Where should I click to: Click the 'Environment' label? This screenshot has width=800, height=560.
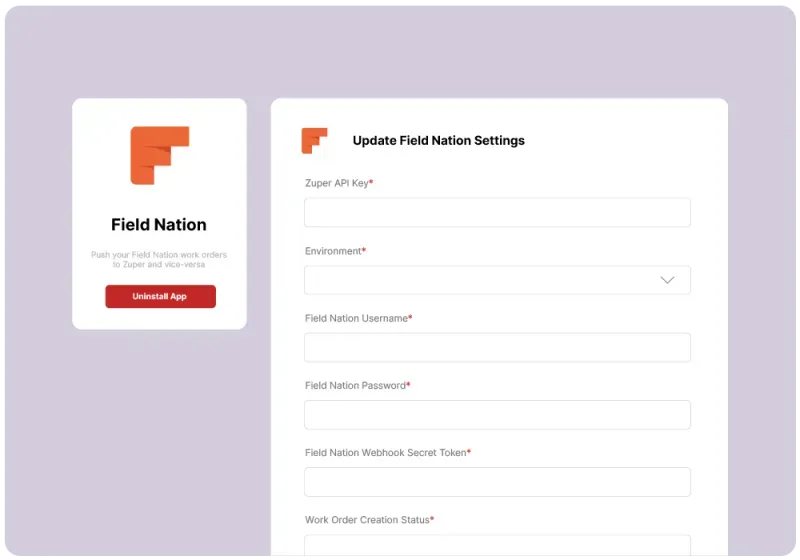(335, 251)
